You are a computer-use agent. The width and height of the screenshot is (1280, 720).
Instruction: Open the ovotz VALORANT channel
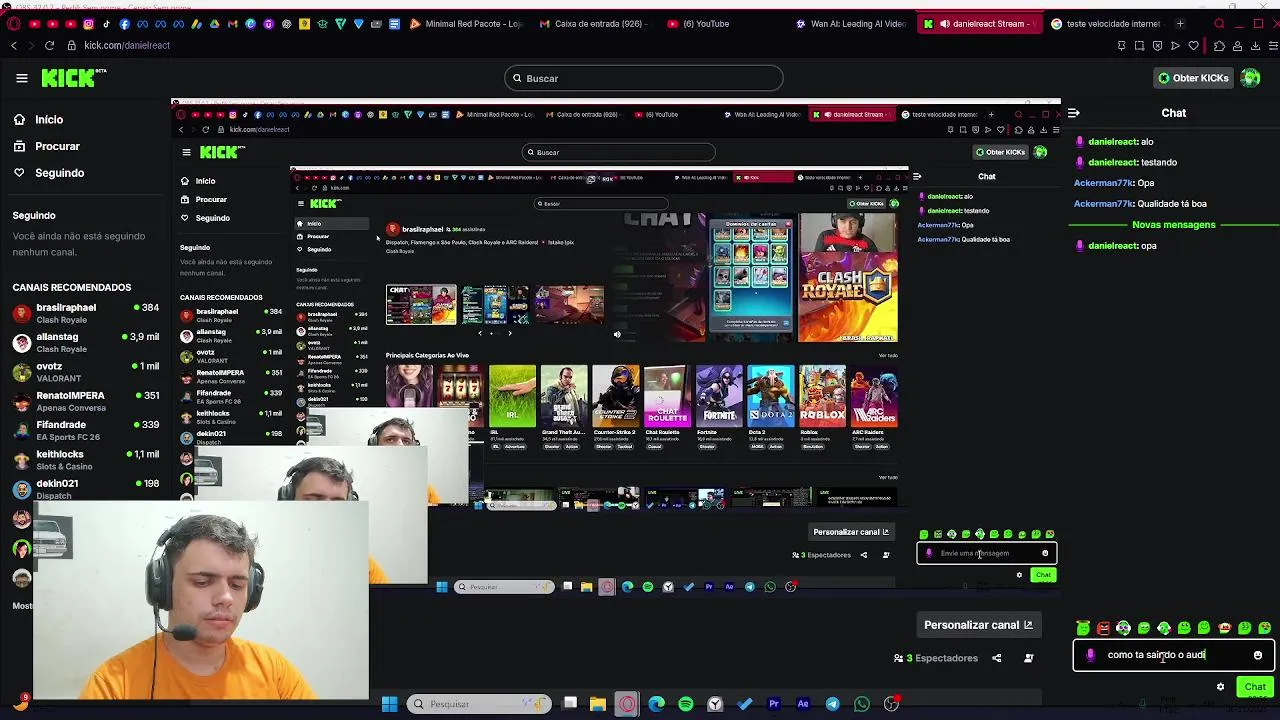tap(85, 372)
